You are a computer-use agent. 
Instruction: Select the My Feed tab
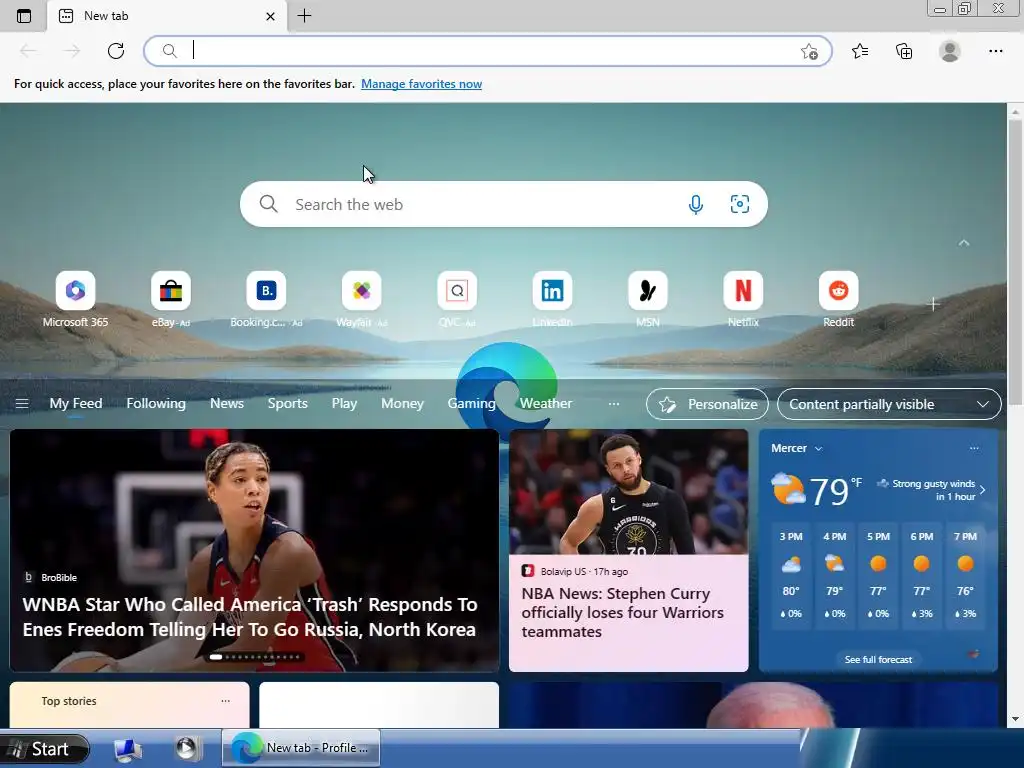pos(76,404)
